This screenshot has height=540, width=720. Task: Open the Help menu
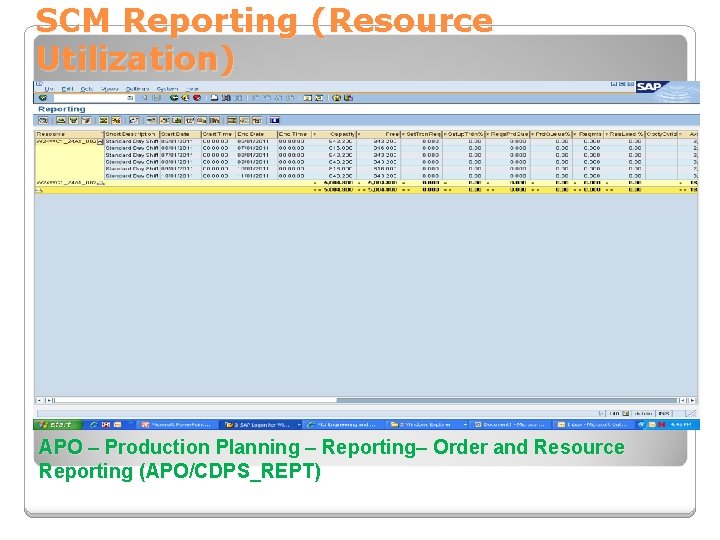pyautogui.click(x=192, y=89)
